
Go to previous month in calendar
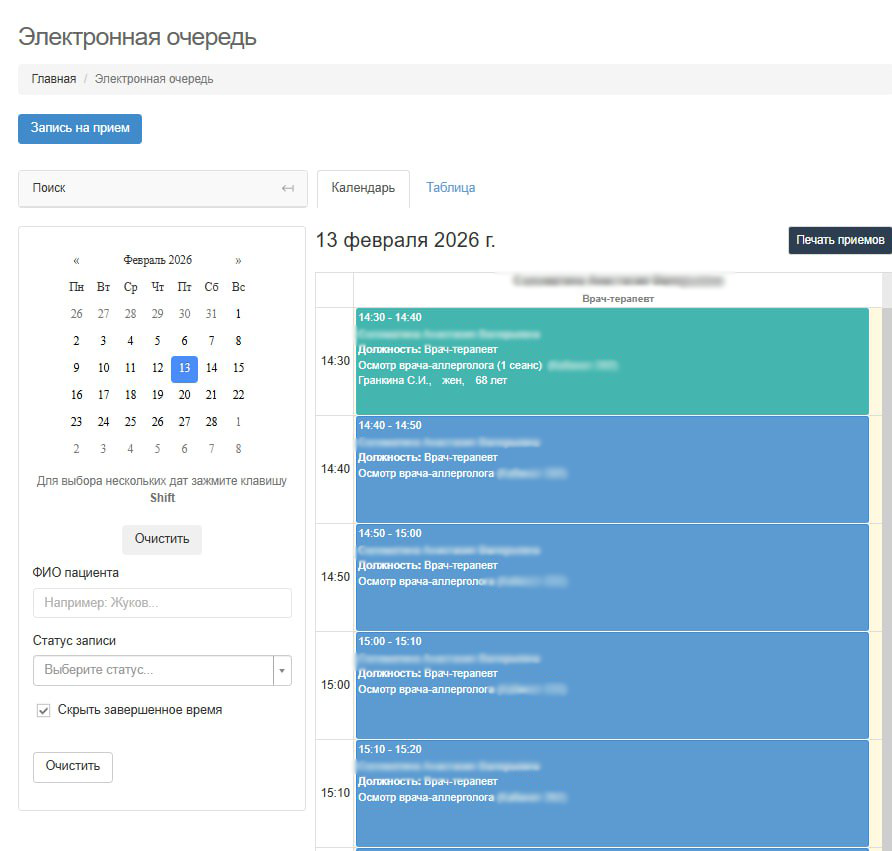pyautogui.click(x=76, y=260)
